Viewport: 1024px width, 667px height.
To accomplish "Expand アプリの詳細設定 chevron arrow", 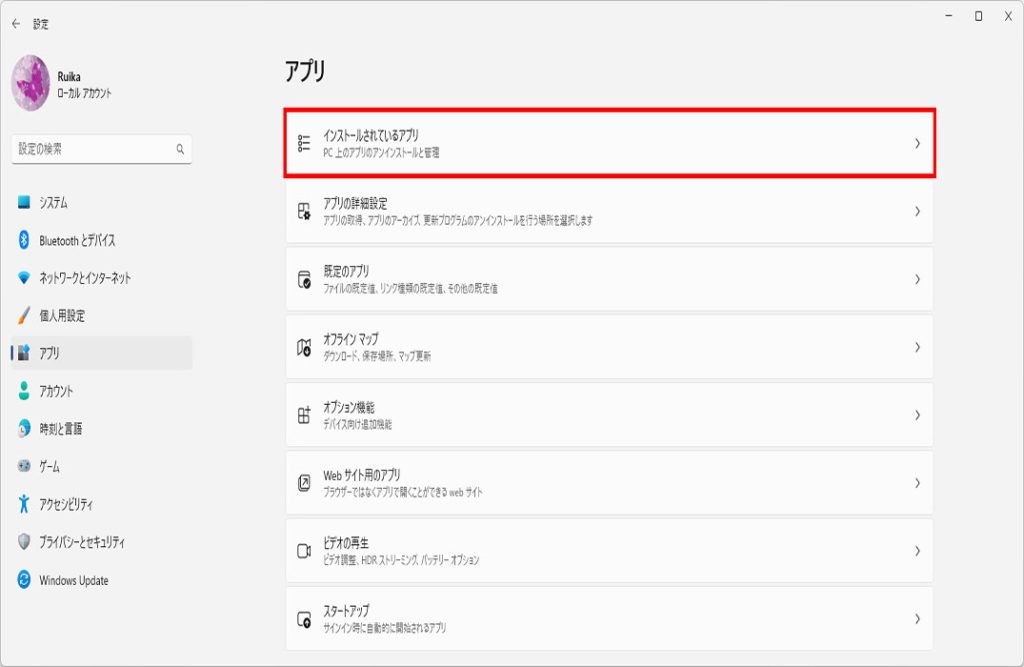I will pyautogui.click(x=917, y=211).
